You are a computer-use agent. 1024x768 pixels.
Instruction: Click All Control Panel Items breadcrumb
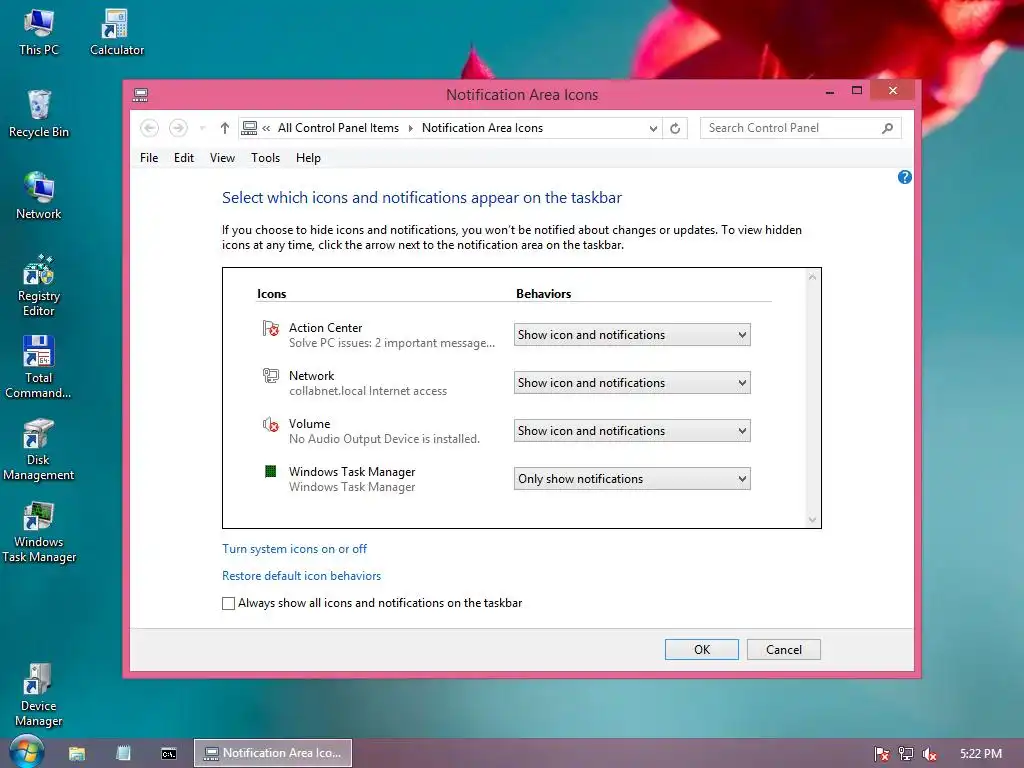[338, 128]
